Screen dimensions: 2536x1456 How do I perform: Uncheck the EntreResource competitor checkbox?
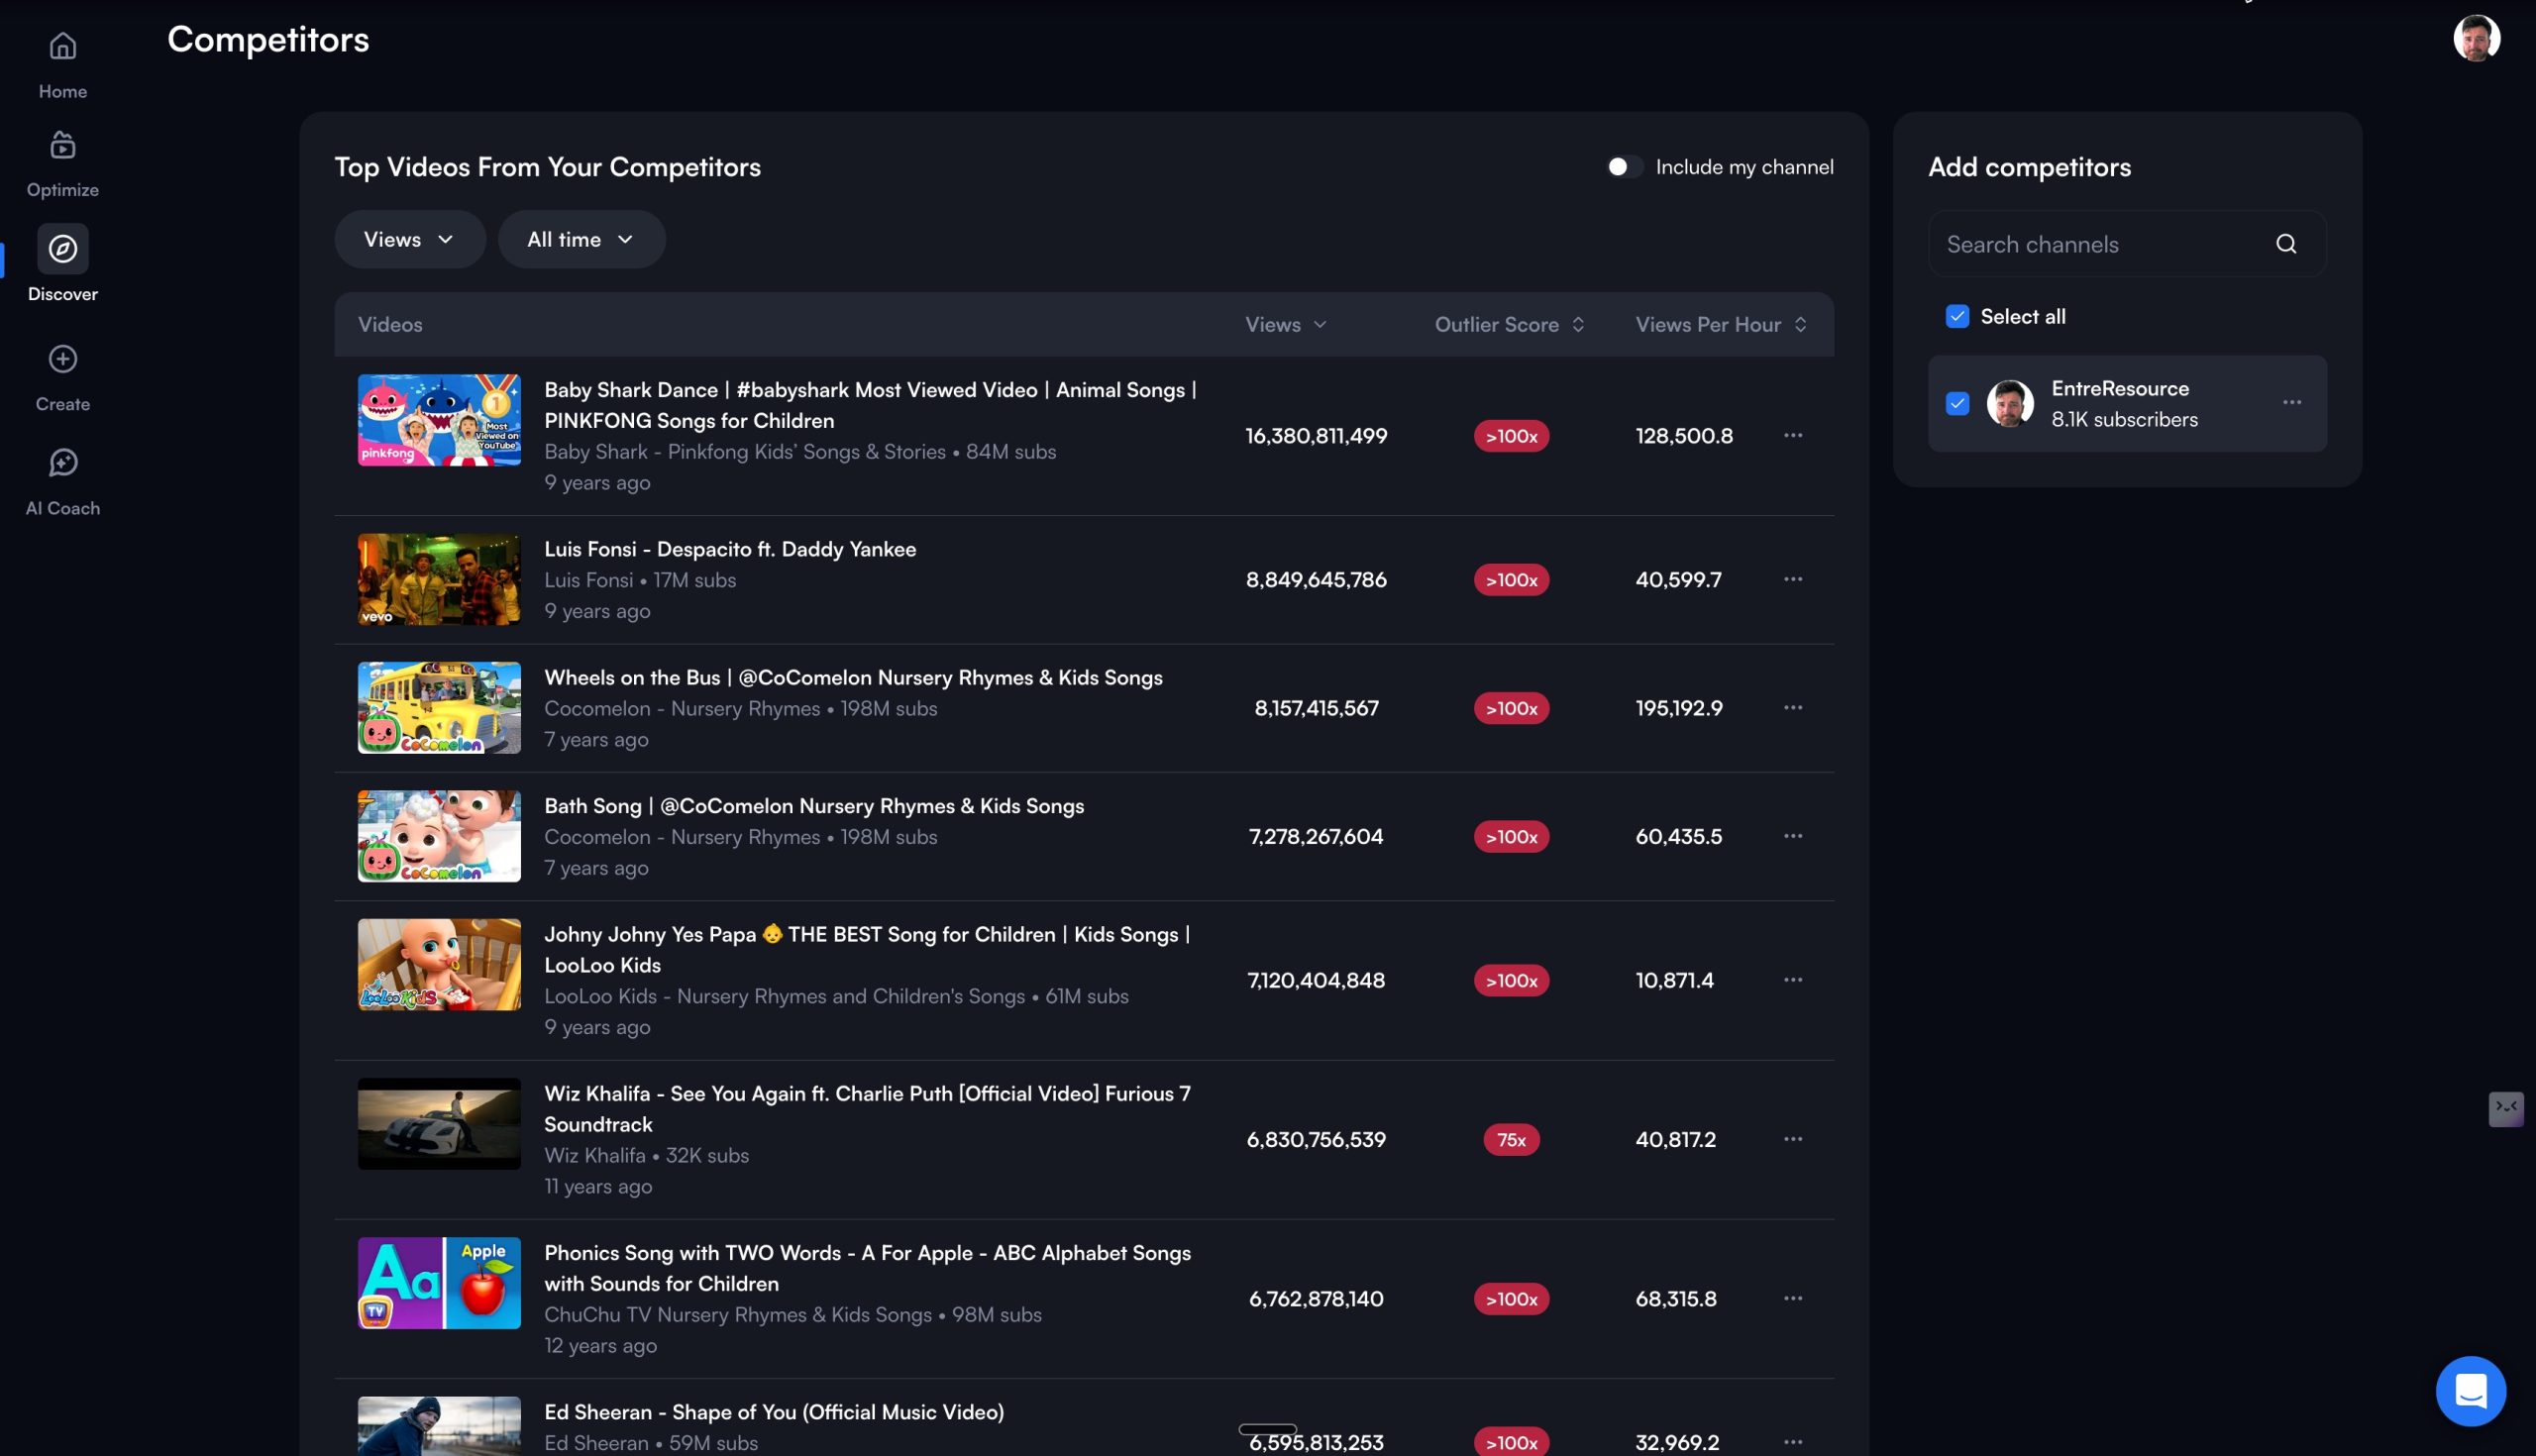click(x=1957, y=403)
